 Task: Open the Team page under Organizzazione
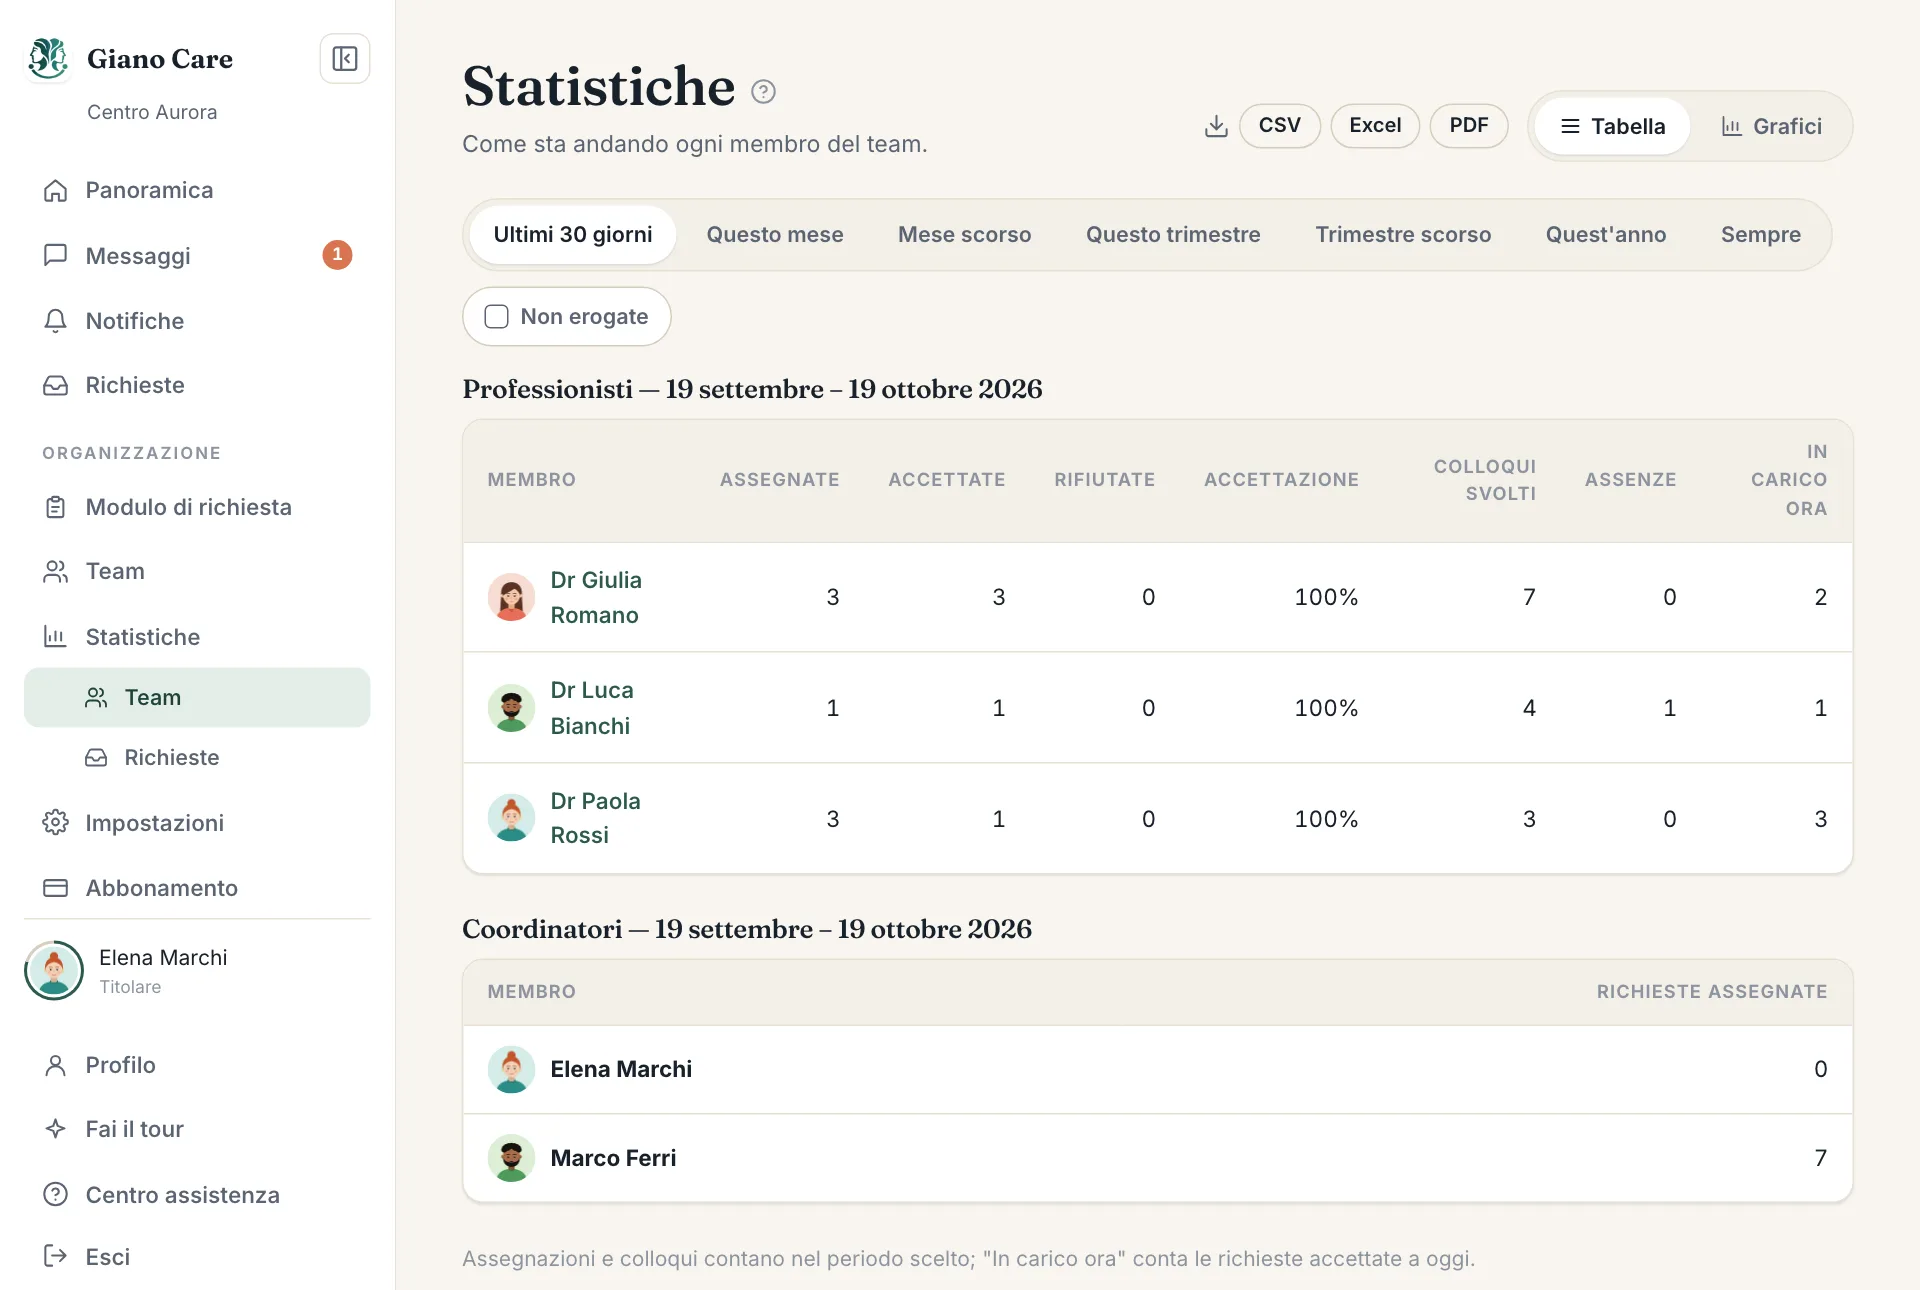pyautogui.click(x=197, y=571)
